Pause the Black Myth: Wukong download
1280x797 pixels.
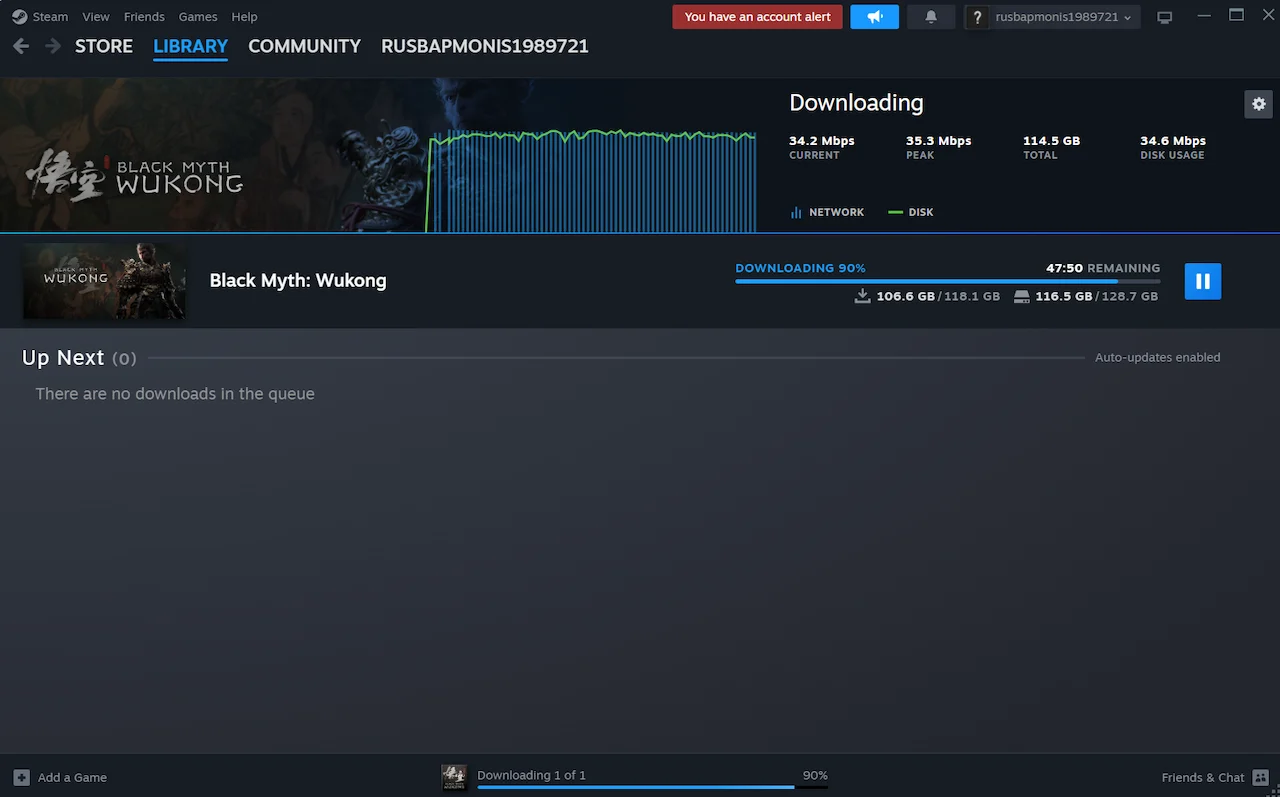click(x=1203, y=281)
